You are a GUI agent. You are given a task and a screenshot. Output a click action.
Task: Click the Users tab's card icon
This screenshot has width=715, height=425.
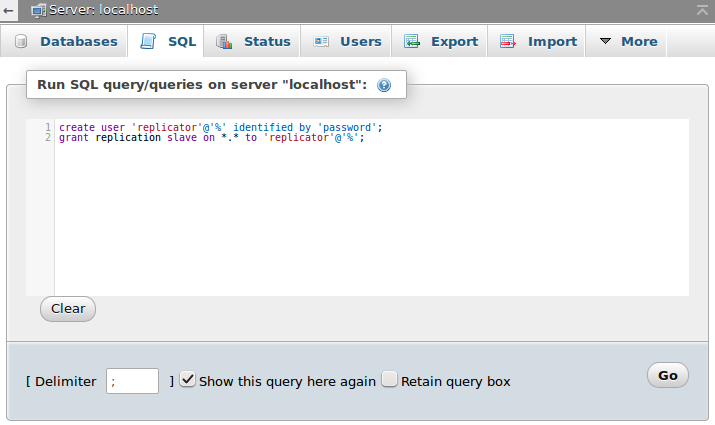pyautogui.click(x=321, y=42)
